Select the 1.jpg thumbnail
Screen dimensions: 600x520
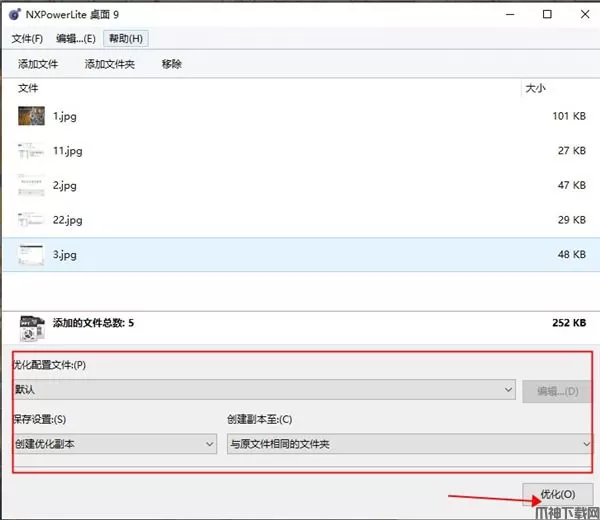click(x=31, y=116)
